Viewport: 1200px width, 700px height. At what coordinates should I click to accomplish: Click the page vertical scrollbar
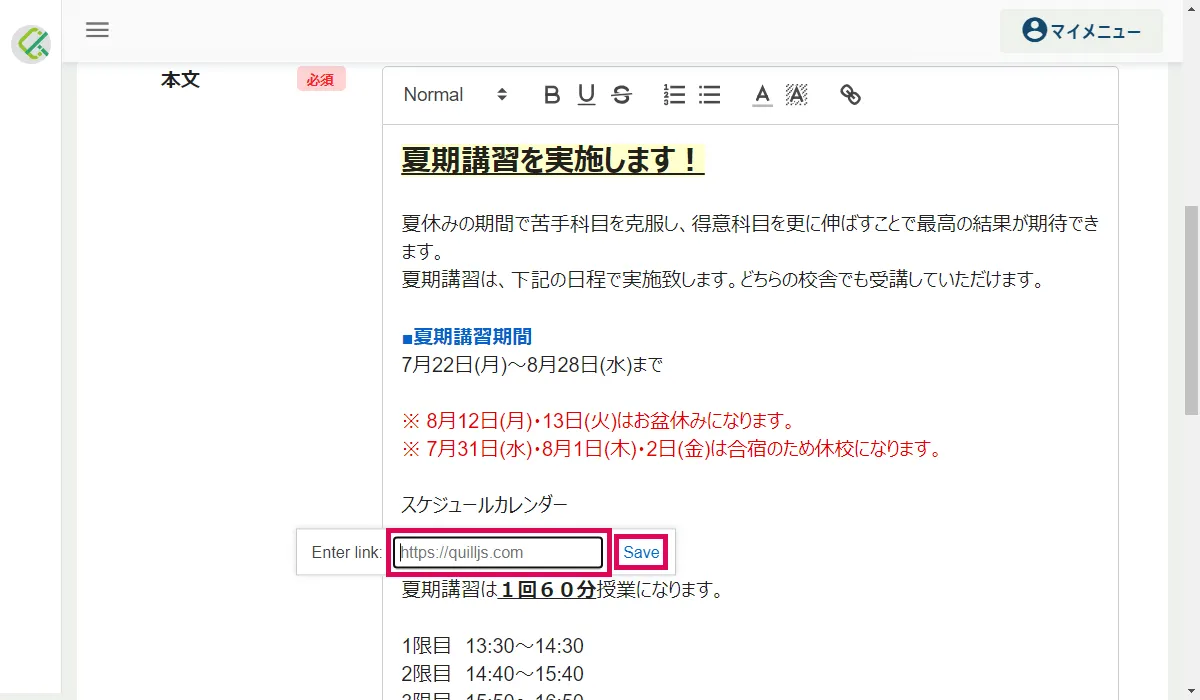(1191, 310)
